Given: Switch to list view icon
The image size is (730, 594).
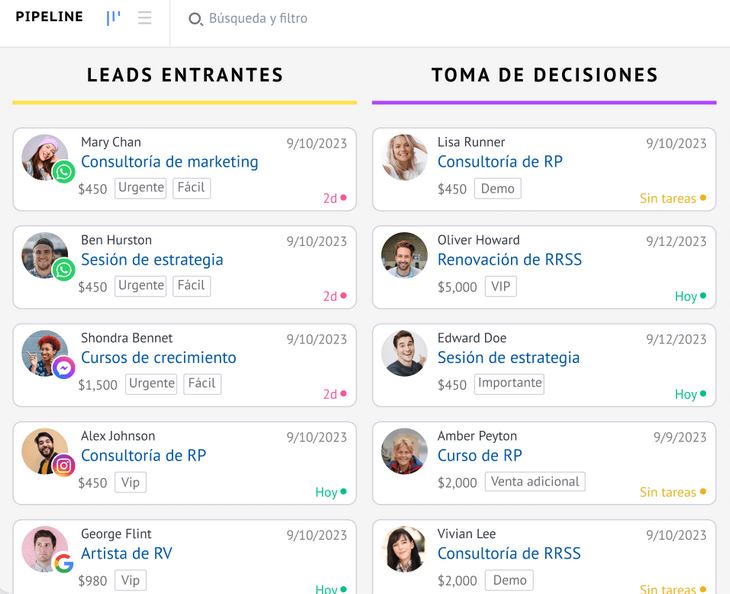Looking at the screenshot, I should pyautogui.click(x=145, y=18).
